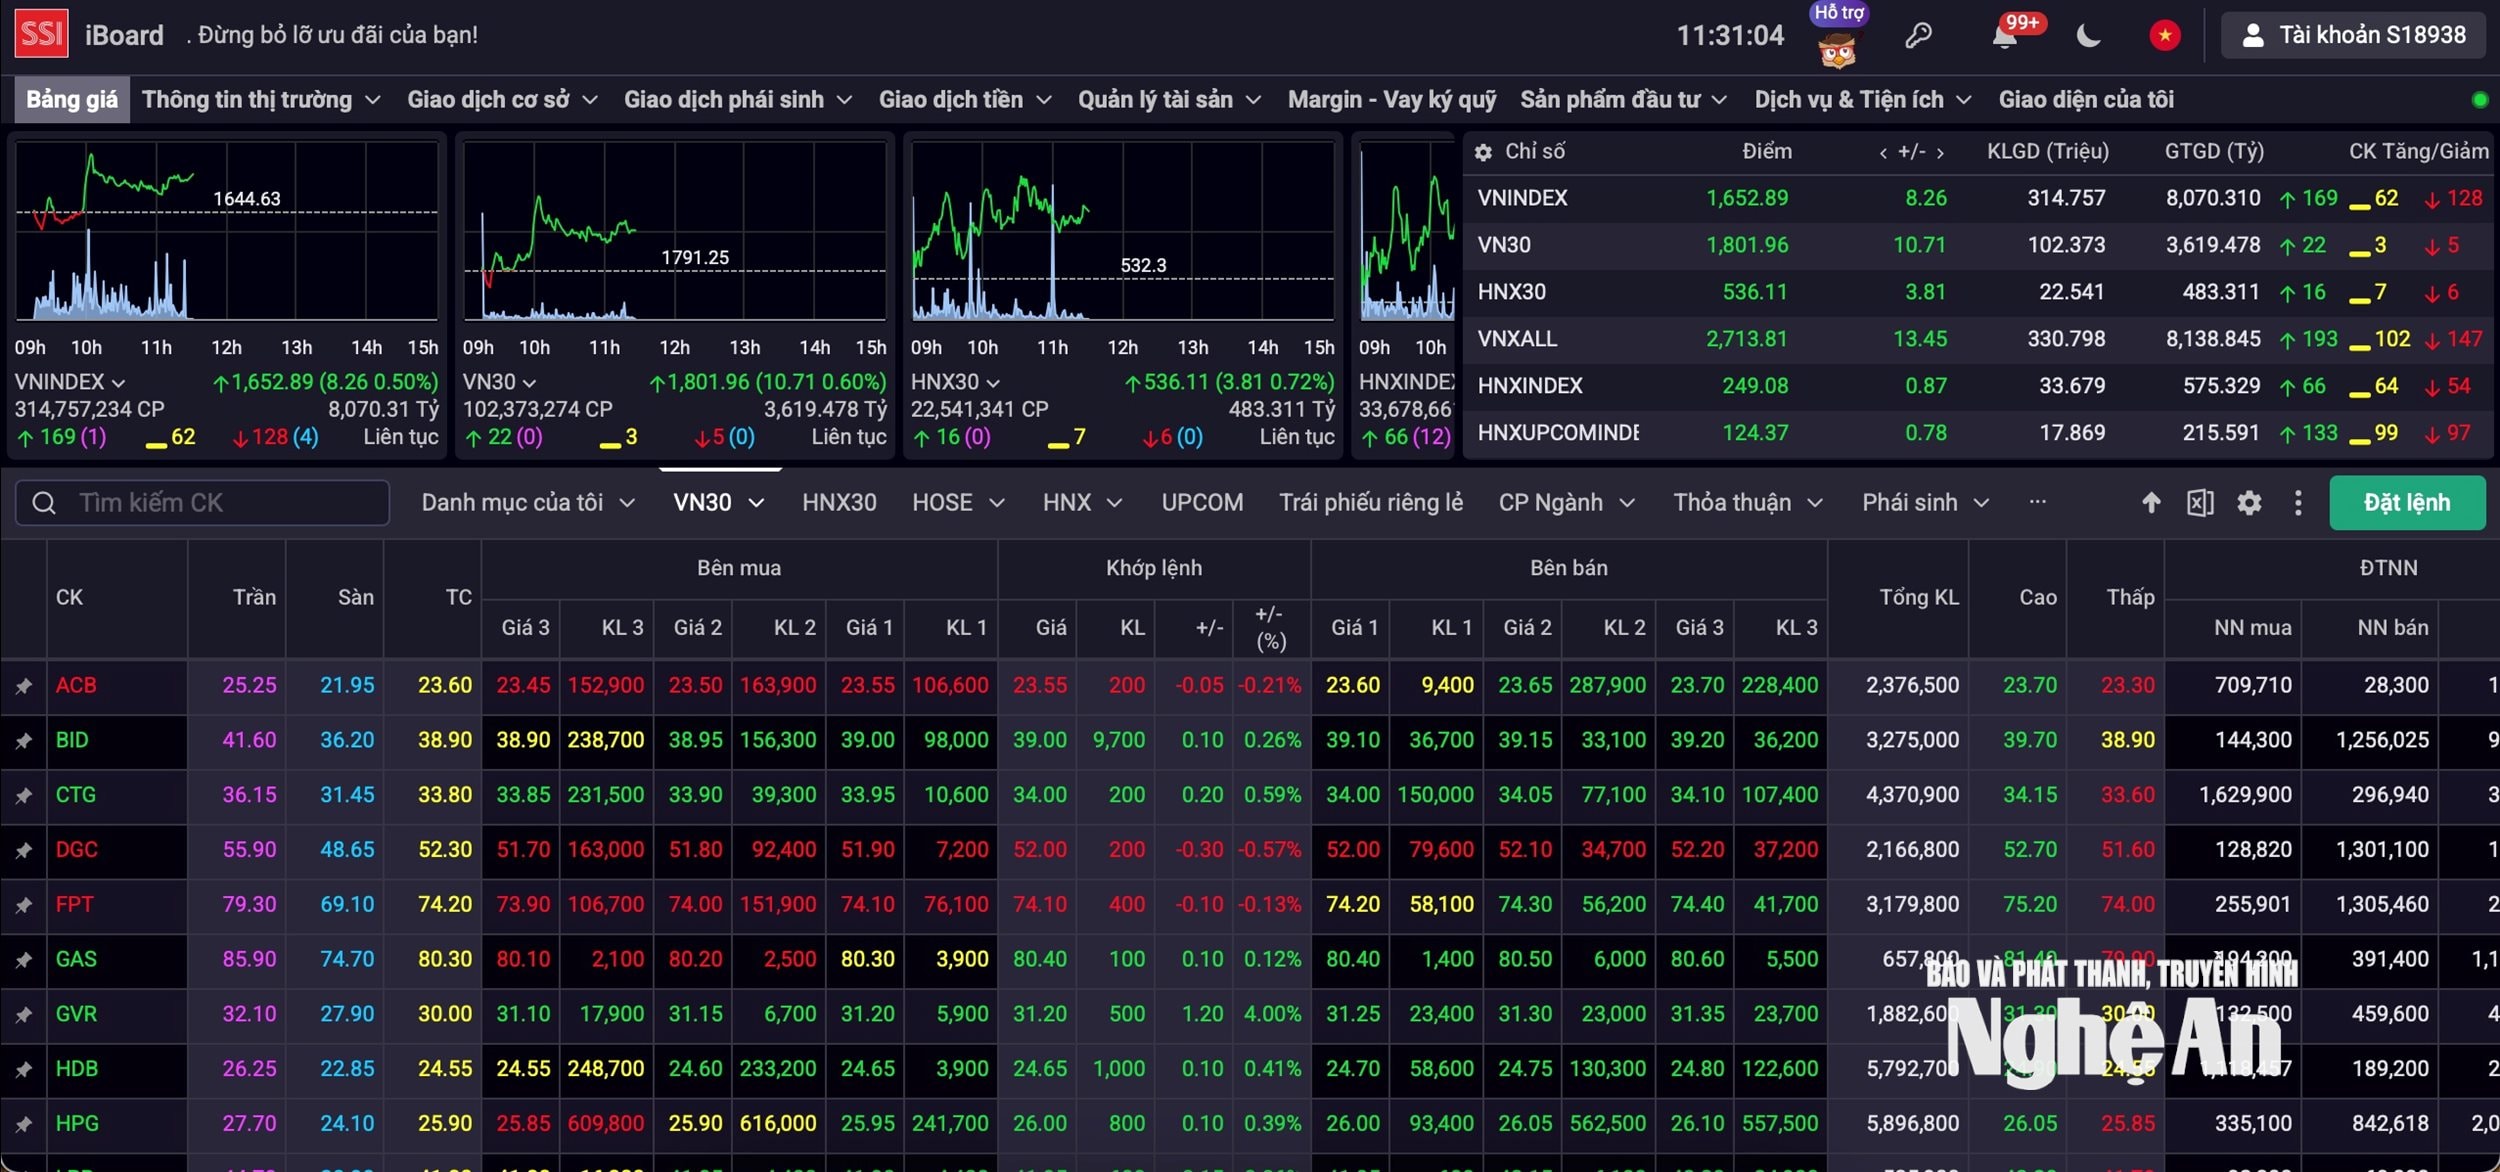Pin the ACB row
The width and height of the screenshot is (2500, 1172).
(24, 686)
